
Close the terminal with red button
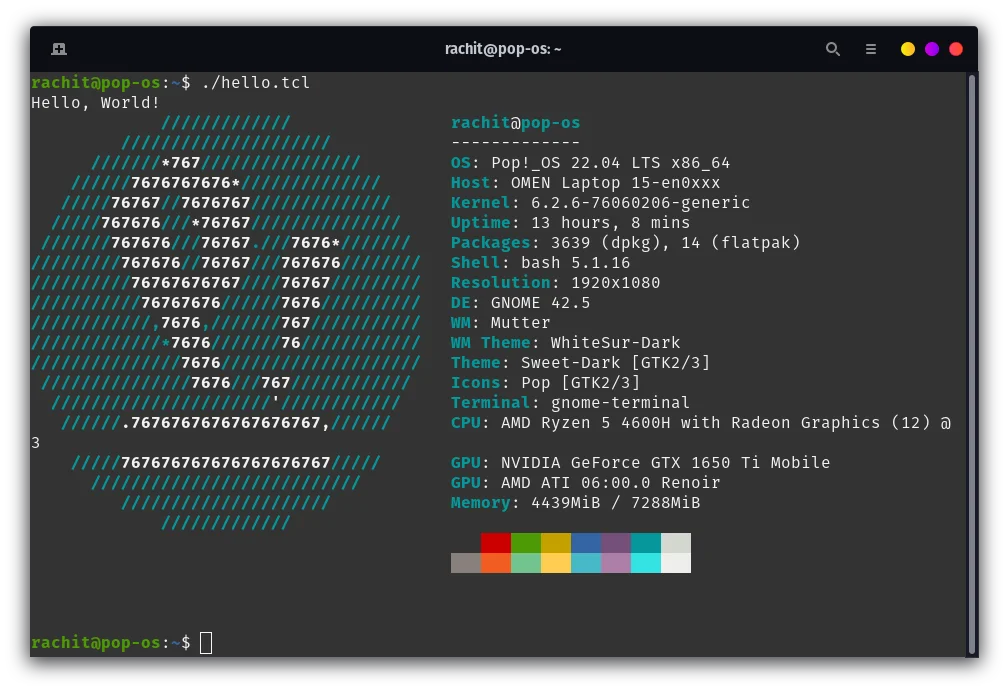(x=956, y=49)
